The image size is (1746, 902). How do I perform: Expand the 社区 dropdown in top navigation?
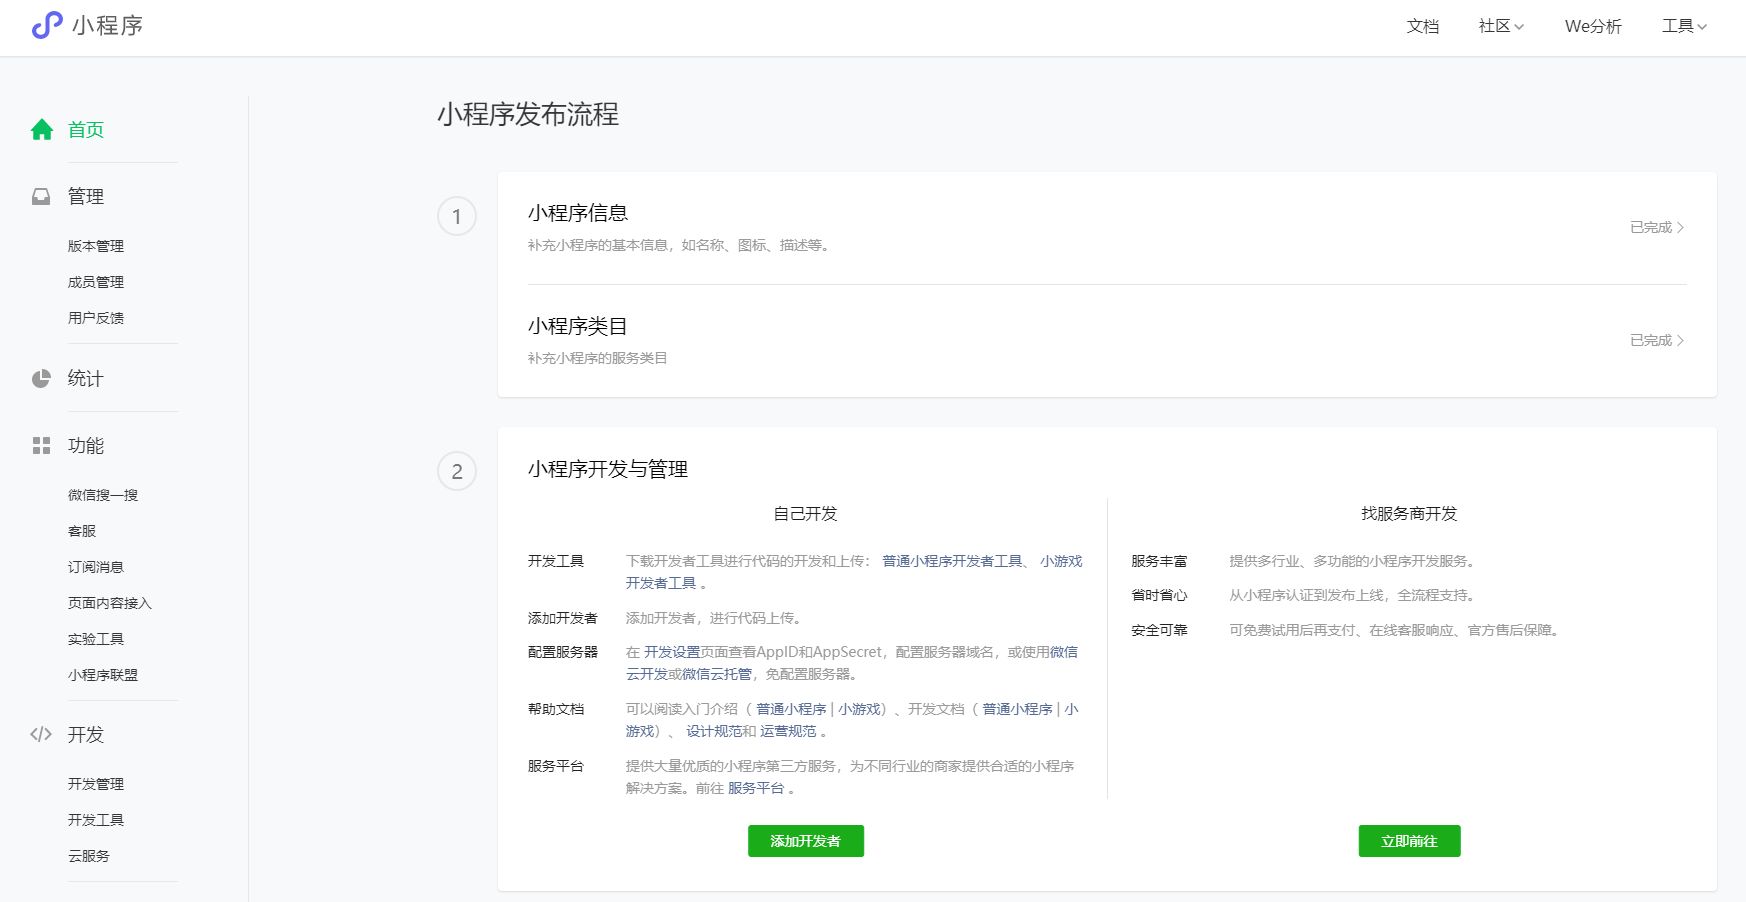pyautogui.click(x=1501, y=26)
